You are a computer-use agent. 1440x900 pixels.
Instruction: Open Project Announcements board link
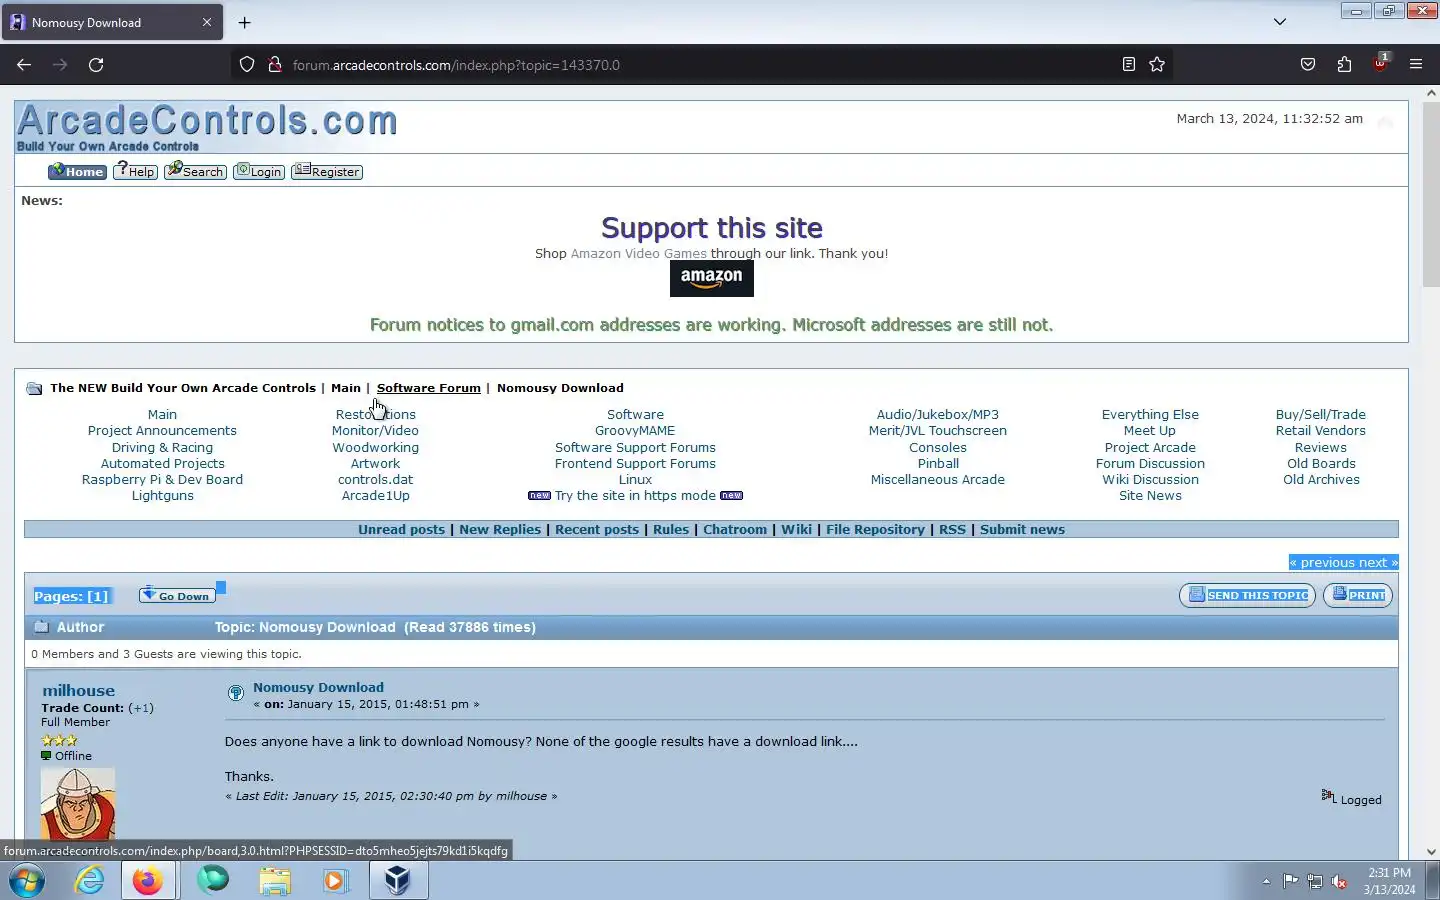coord(162,430)
